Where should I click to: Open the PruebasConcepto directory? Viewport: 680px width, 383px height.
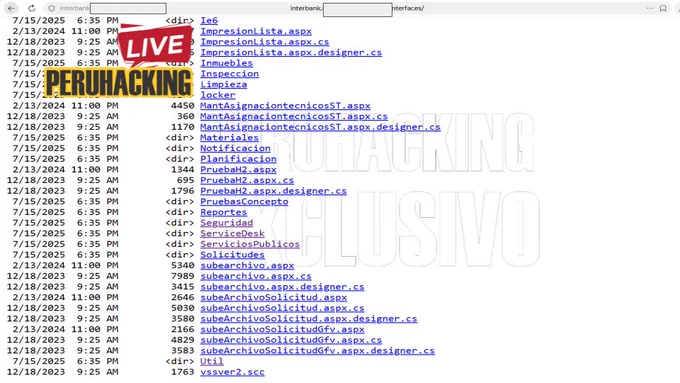pyautogui.click(x=244, y=201)
